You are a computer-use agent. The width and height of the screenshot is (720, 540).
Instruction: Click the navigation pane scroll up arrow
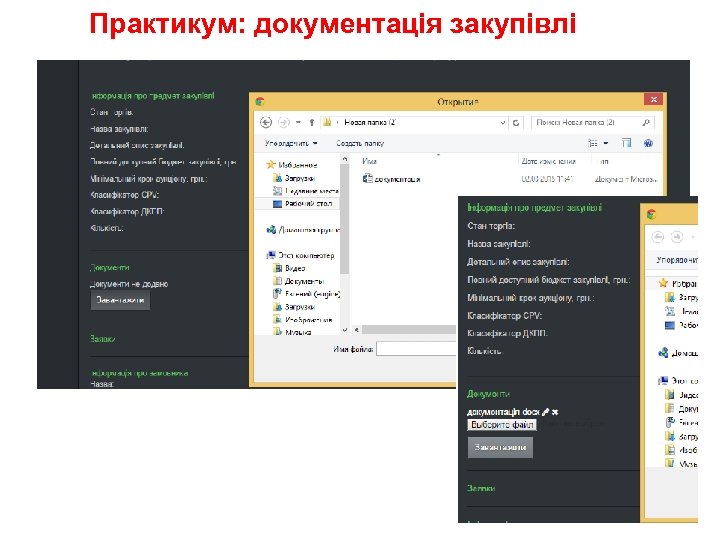[x=344, y=159]
